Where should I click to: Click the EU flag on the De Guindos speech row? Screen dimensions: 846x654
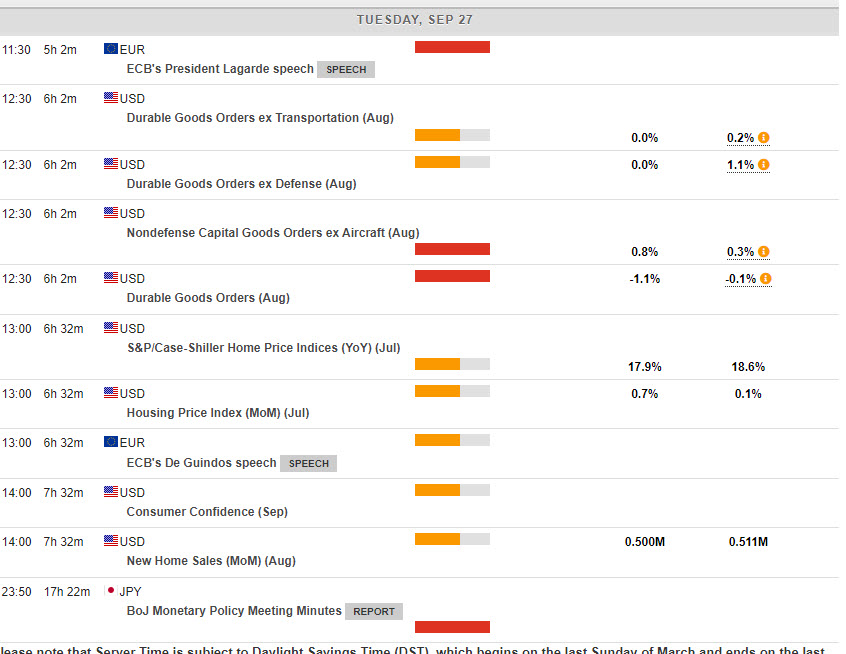pos(110,442)
